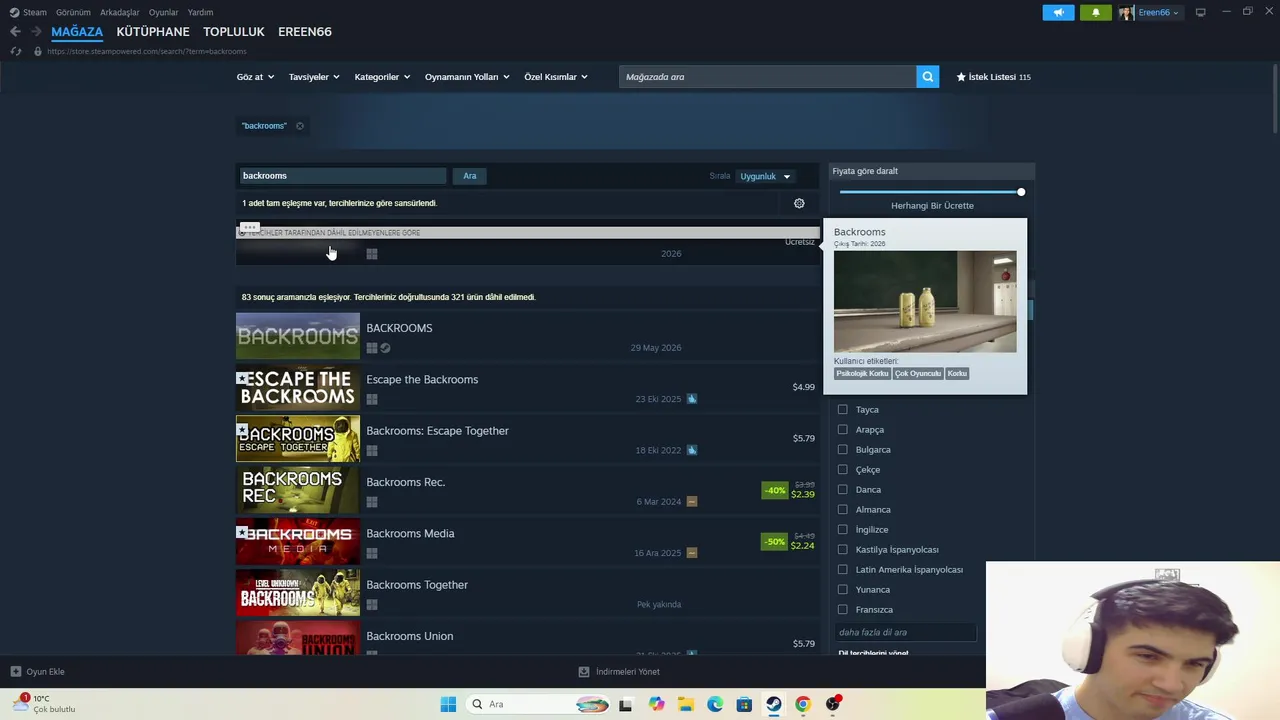The image size is (1280, 720).
Task: Check the Arapça language box
Action: click(x=842, y=430)
